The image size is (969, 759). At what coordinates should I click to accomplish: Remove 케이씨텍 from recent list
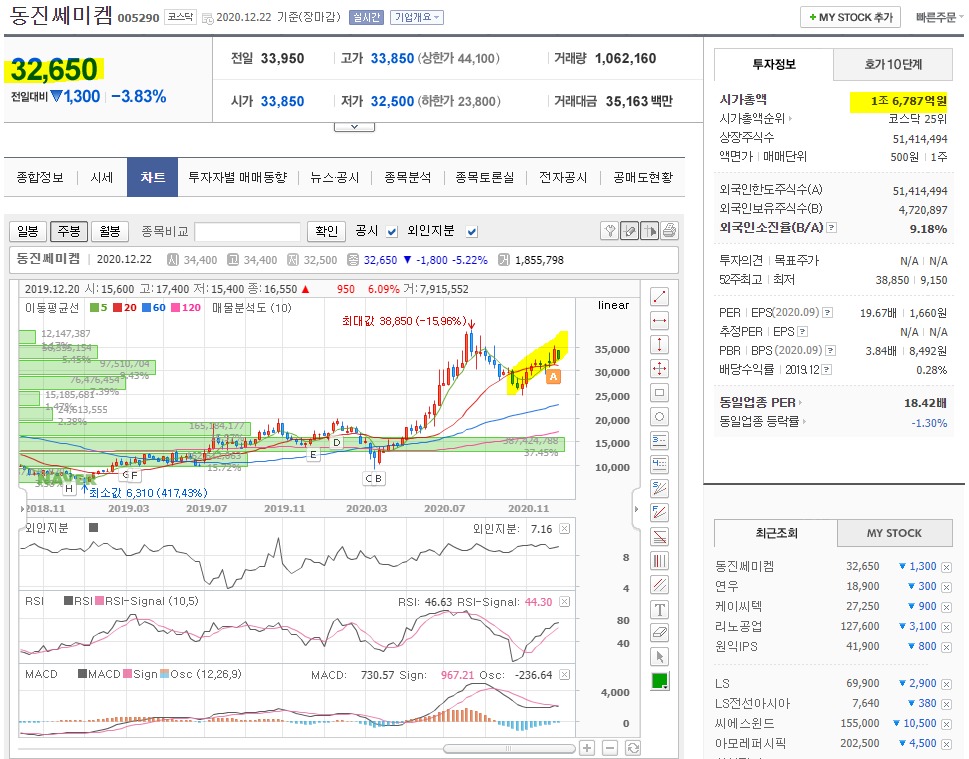(946, 607)
